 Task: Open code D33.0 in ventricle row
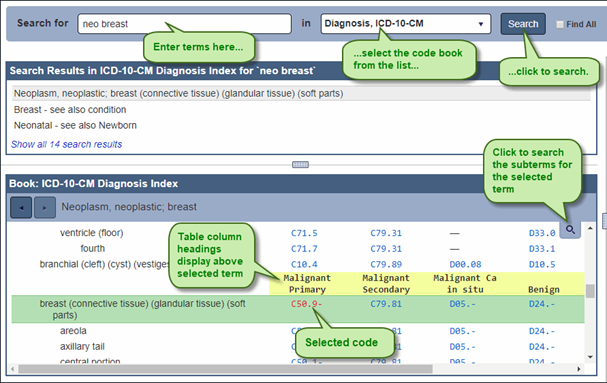(542, 233)
